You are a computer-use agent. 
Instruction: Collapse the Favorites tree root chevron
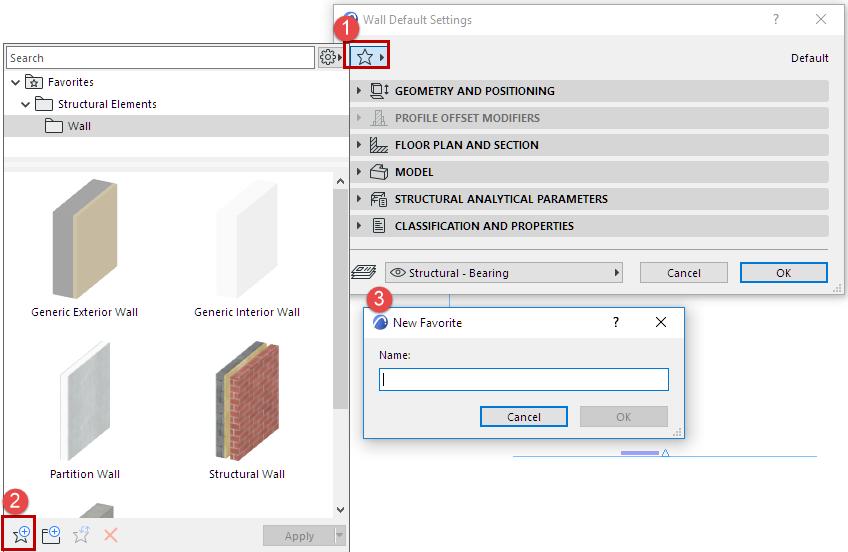coord(16,82)
